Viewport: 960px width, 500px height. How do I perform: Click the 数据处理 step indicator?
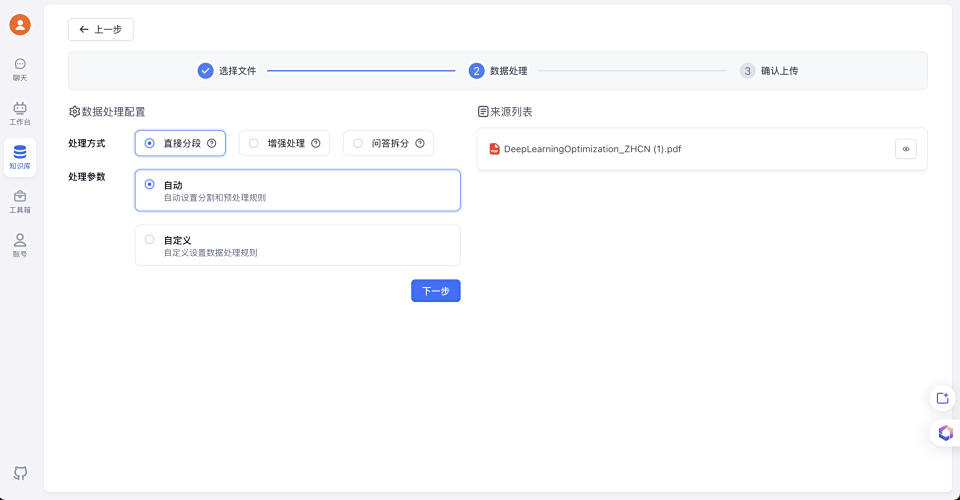click(x=498, y=71)
